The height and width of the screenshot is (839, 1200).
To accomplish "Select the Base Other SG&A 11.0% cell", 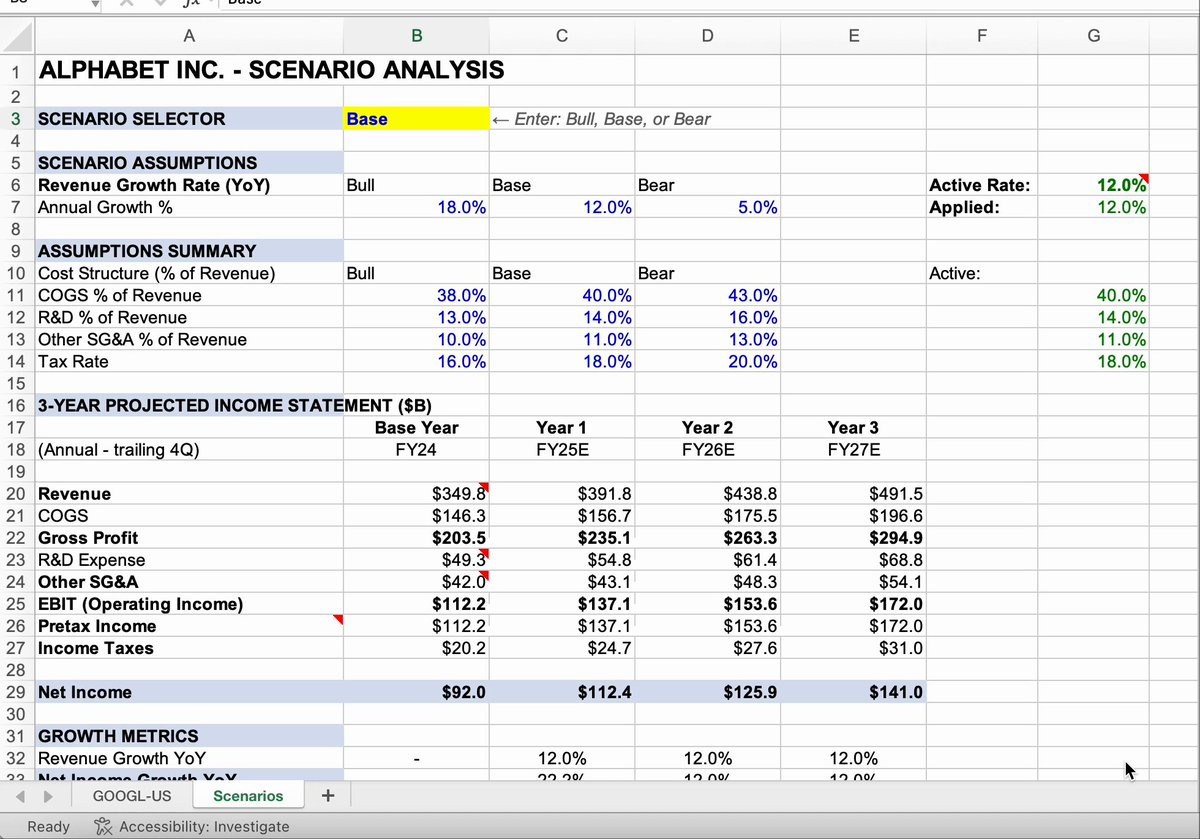I will [x=562, y=339].
